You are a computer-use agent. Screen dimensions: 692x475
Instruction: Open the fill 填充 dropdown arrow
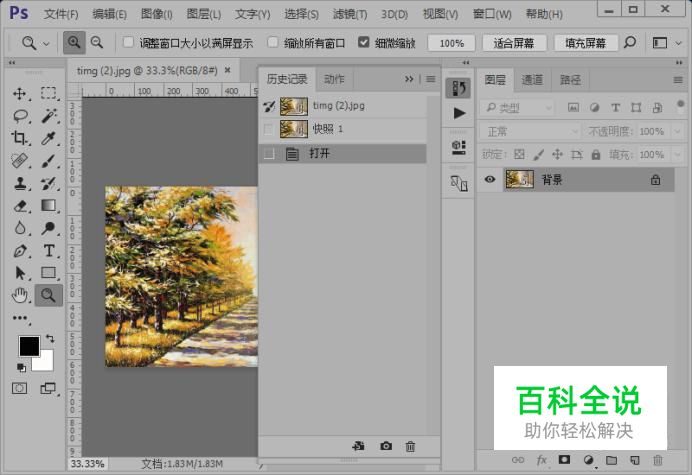coord(677,155)
